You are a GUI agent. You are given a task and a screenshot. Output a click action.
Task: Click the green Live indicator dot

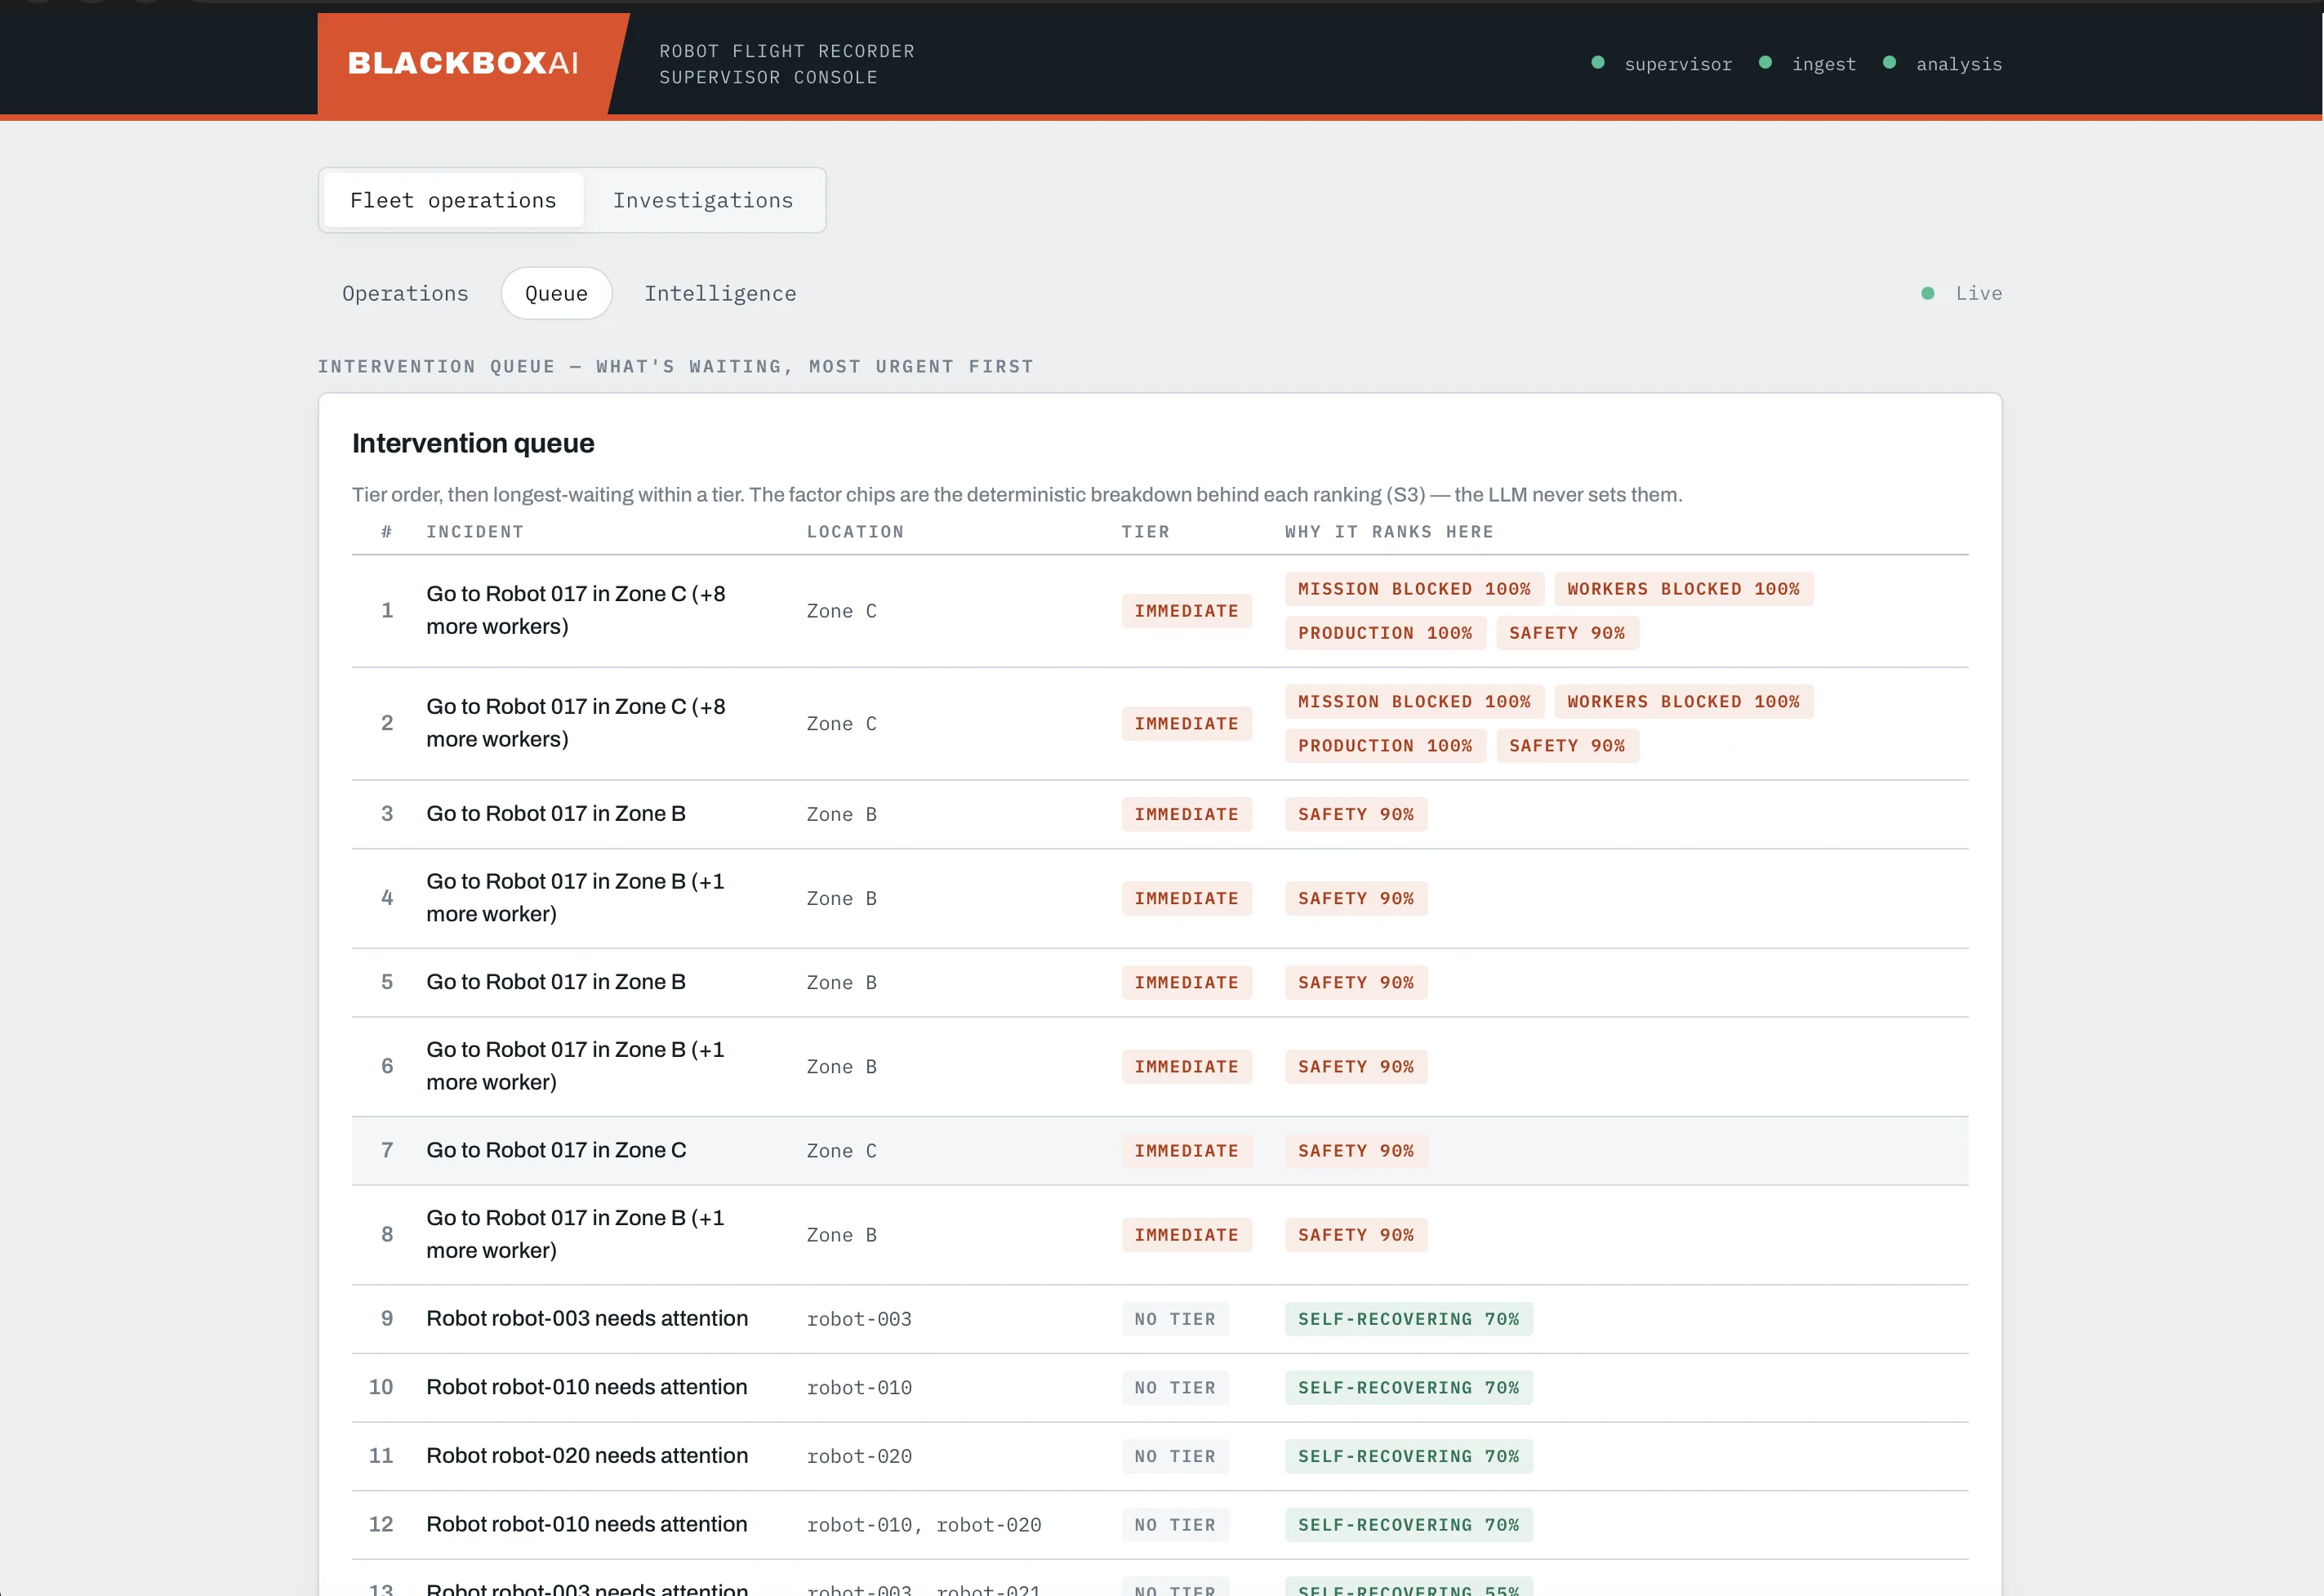click(1928, 293)
